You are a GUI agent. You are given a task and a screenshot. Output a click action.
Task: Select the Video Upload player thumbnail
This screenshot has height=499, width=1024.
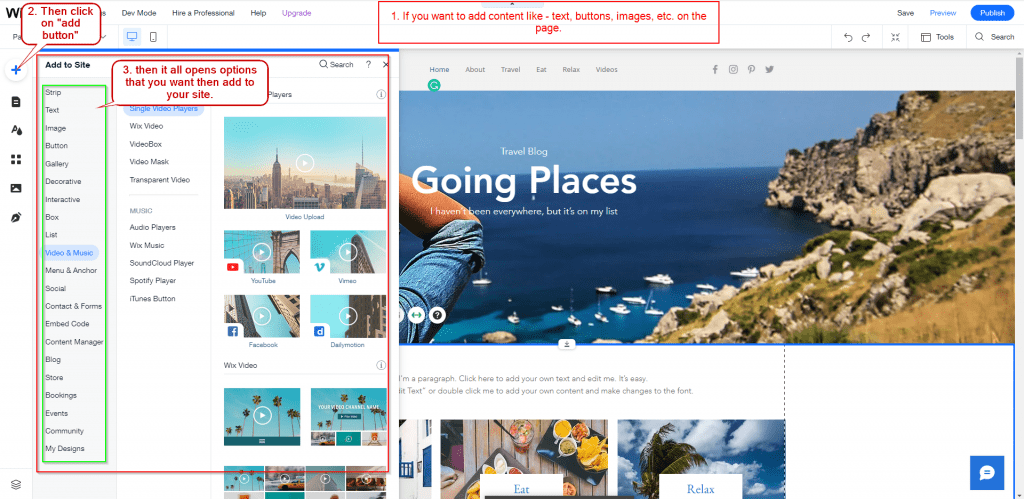(x=305, y=163)
